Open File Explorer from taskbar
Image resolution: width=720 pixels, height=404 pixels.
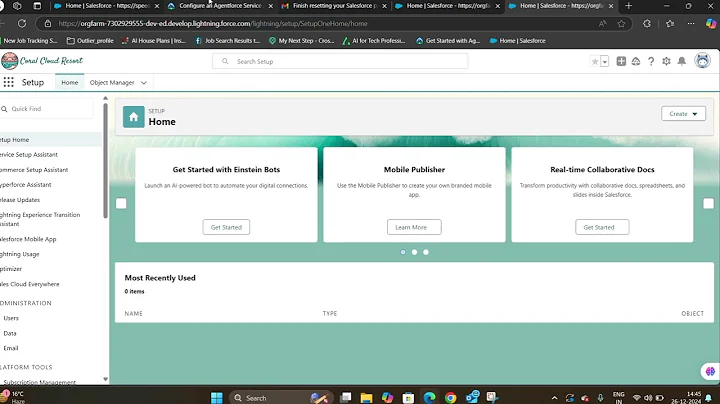pos(366,398)
